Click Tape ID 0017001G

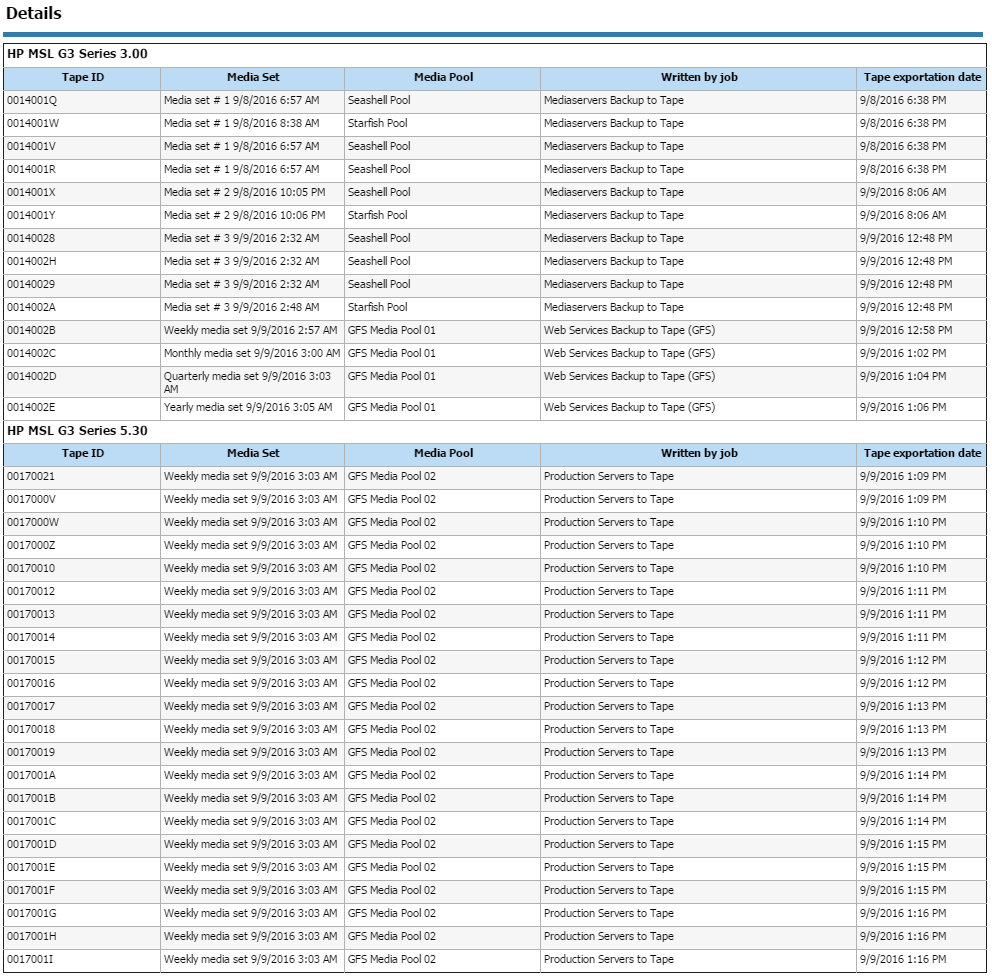[x=82, y=913]
